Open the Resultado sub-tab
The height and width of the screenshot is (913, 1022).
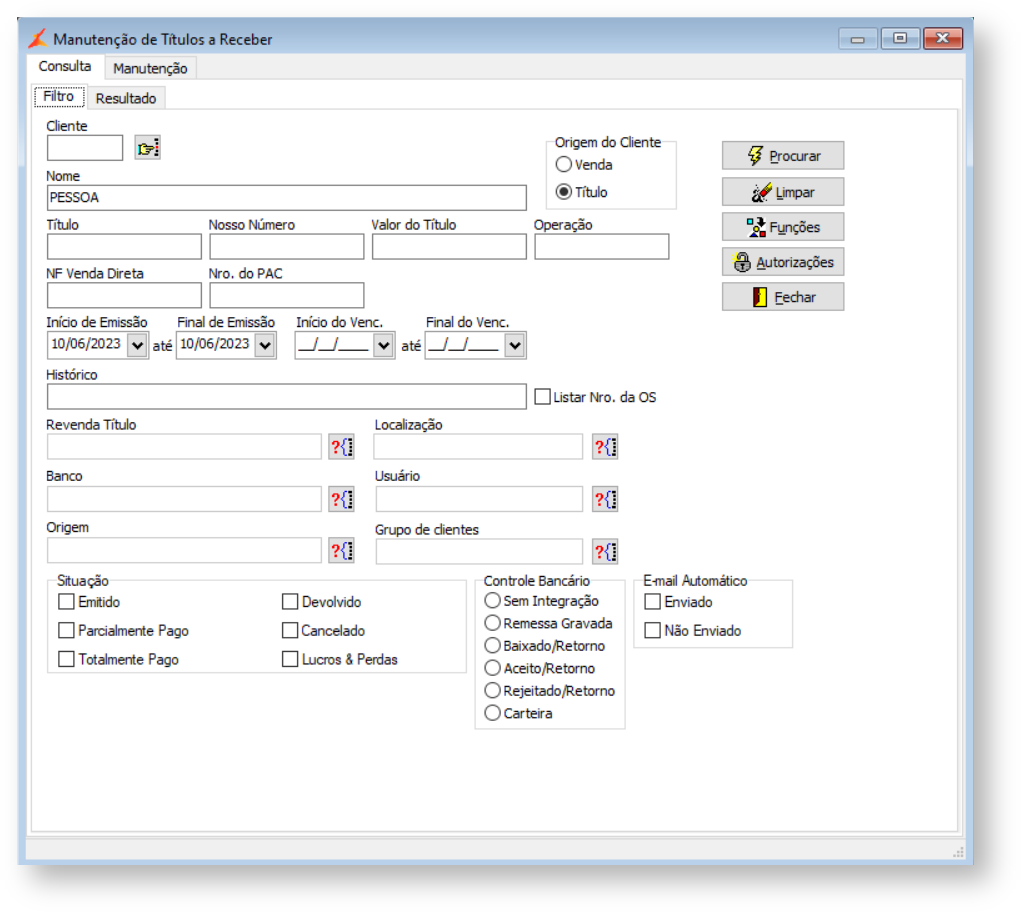point(126,98)
